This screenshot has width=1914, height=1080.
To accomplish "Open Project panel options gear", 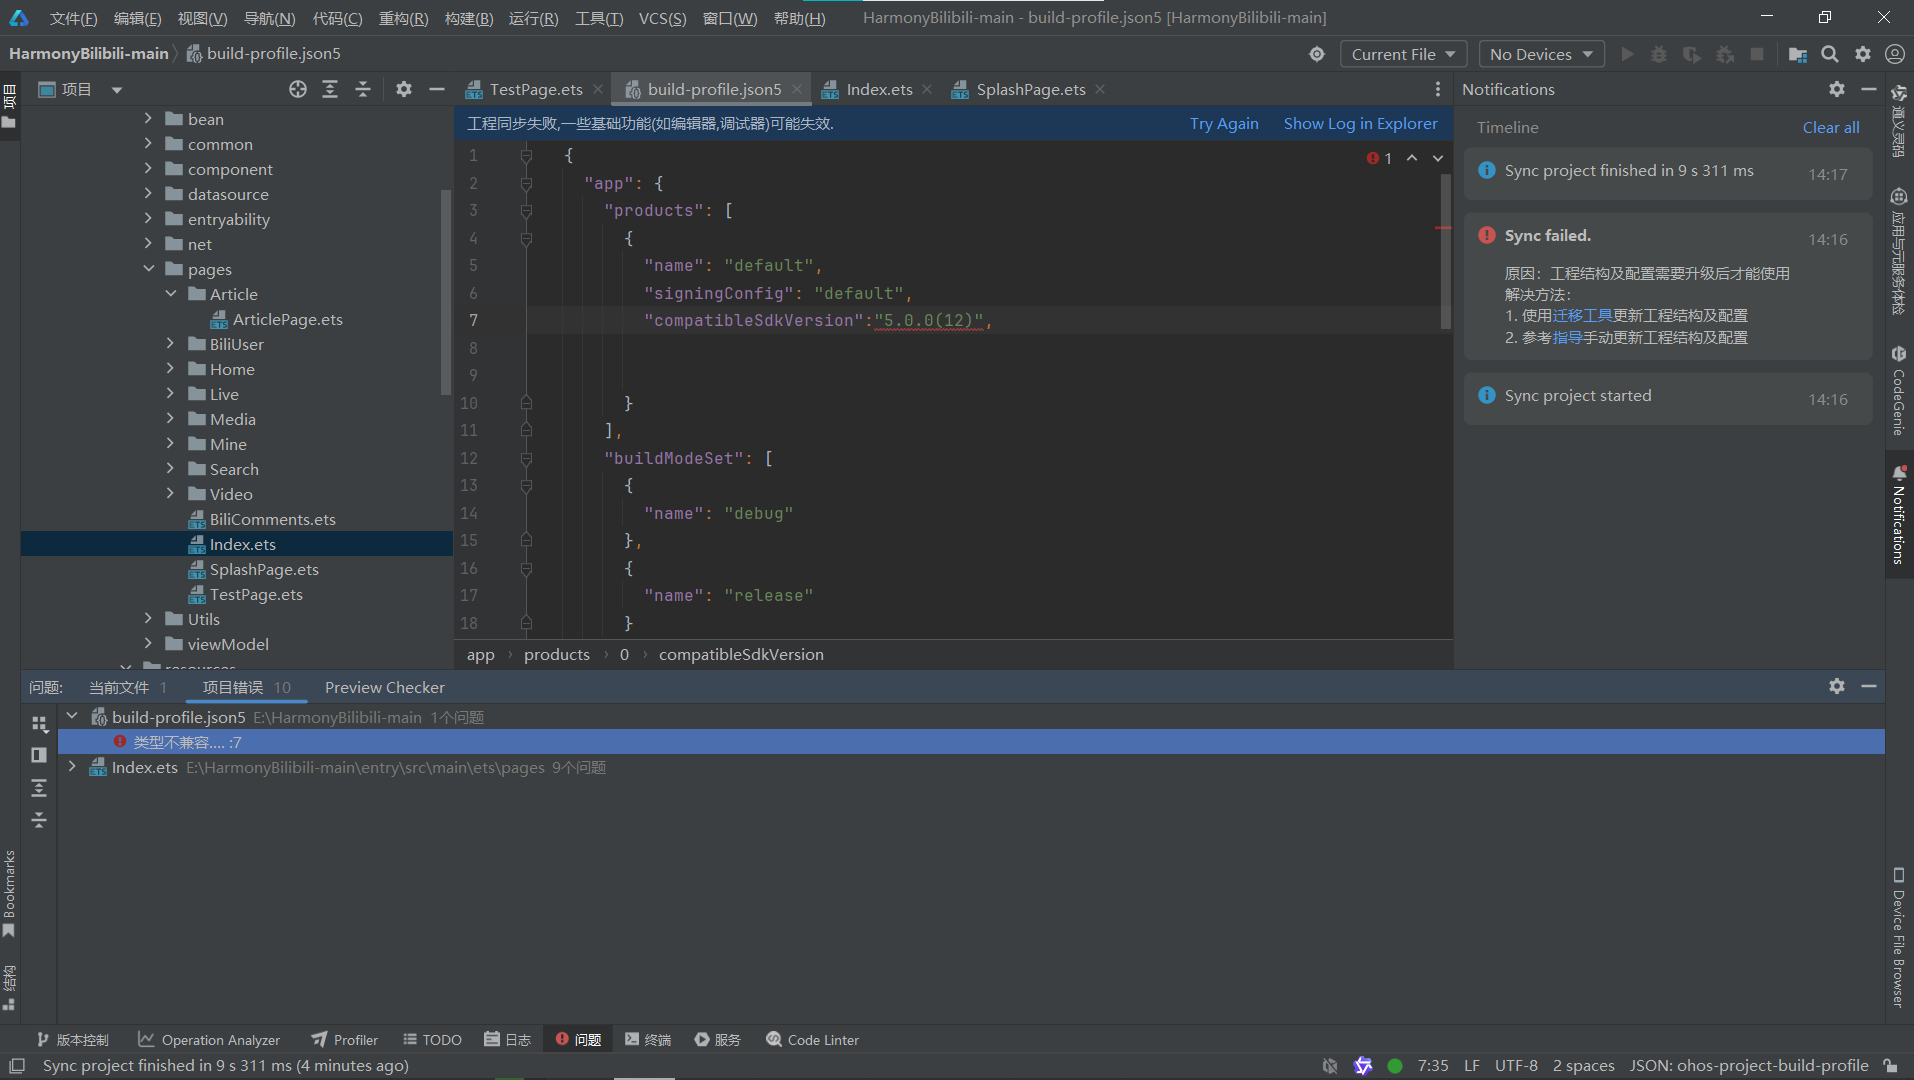I will click(x=404, y=89).
